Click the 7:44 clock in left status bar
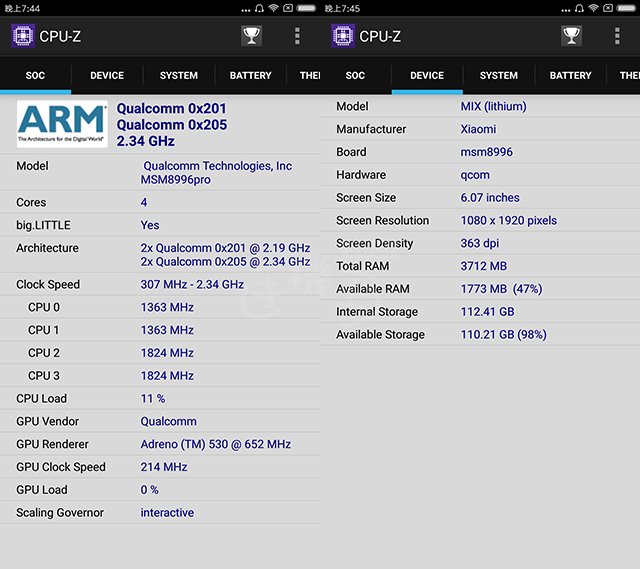The image size is (640, 569). pyautogui.click(x=22, y=9)
